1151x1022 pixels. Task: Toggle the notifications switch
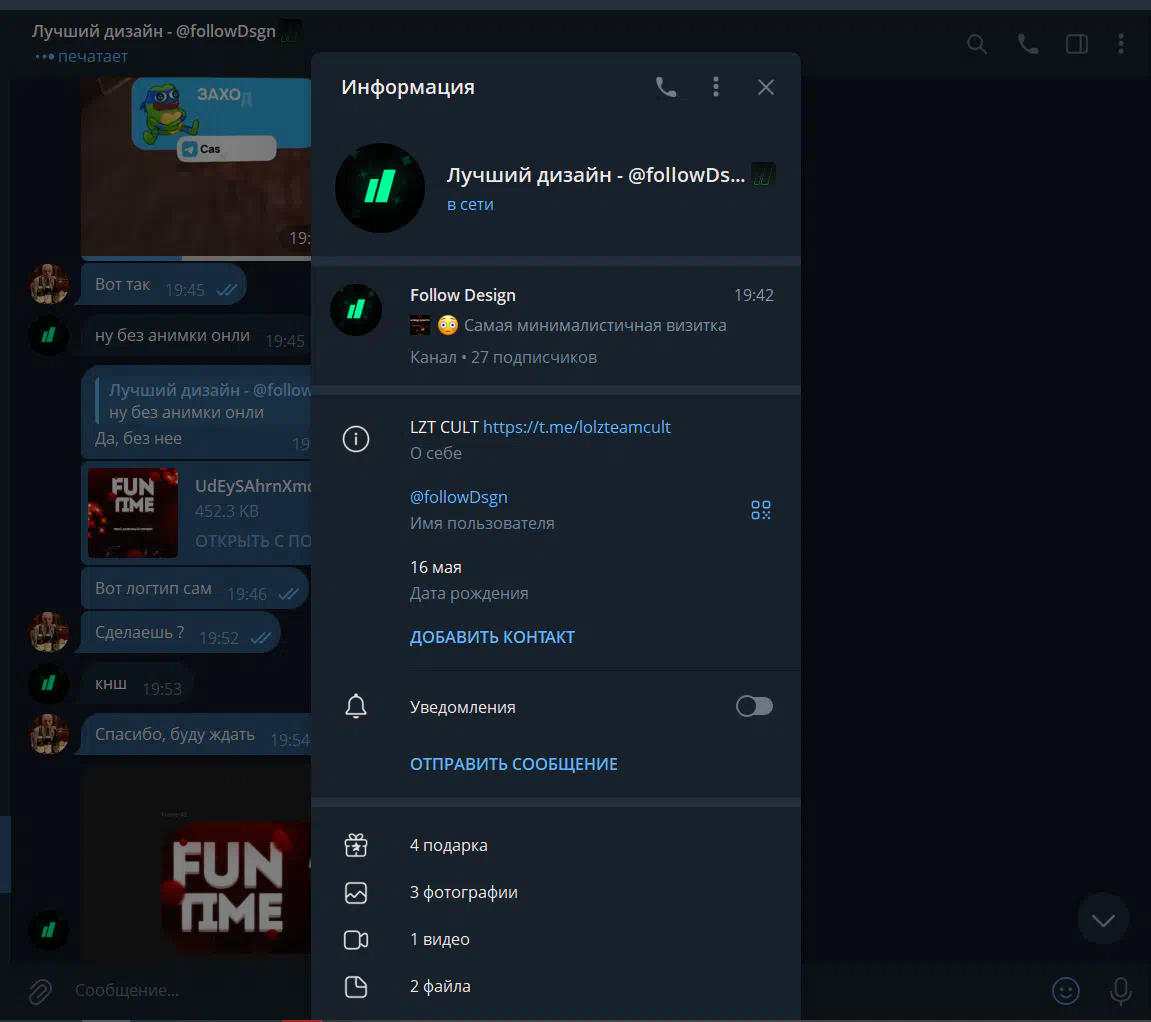(x=754, y=707)
